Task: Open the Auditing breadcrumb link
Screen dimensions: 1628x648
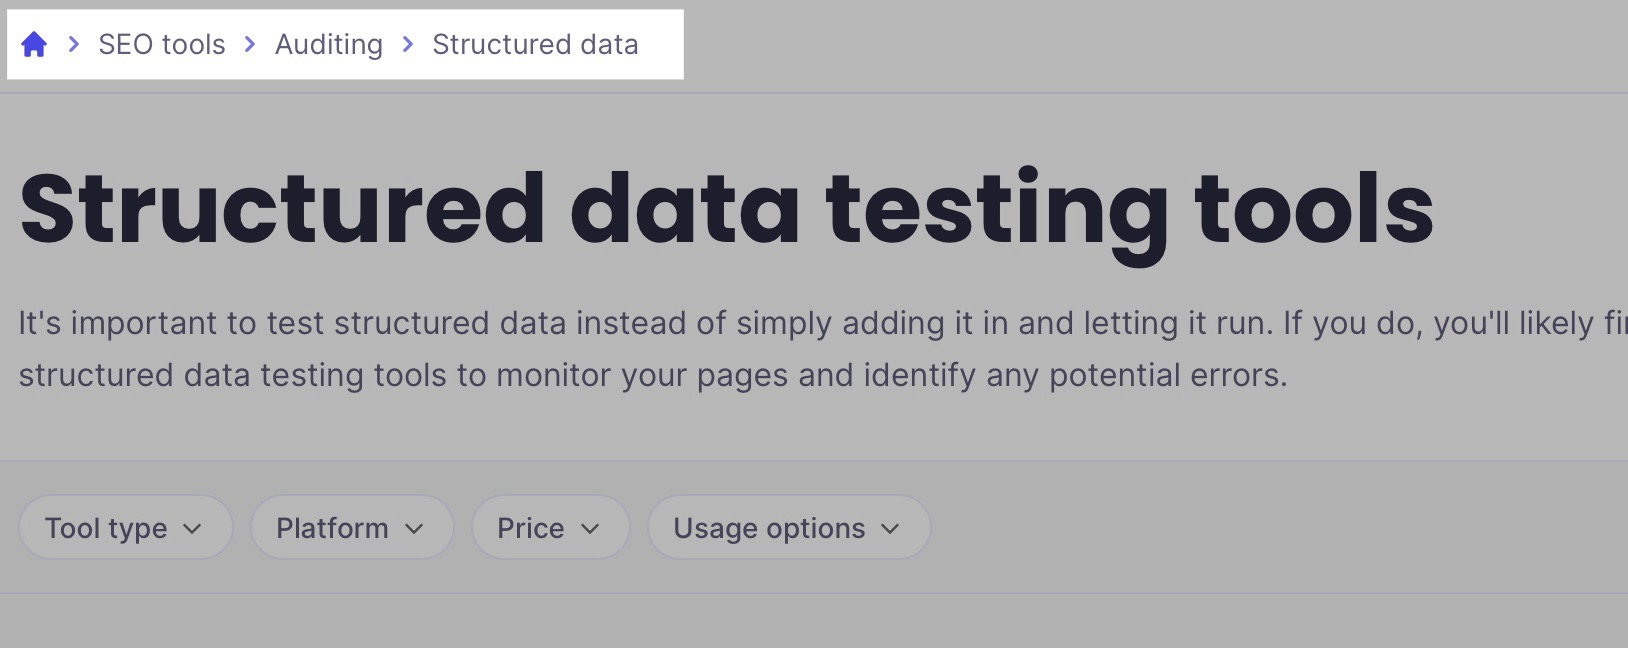Action: click(328, 44)
